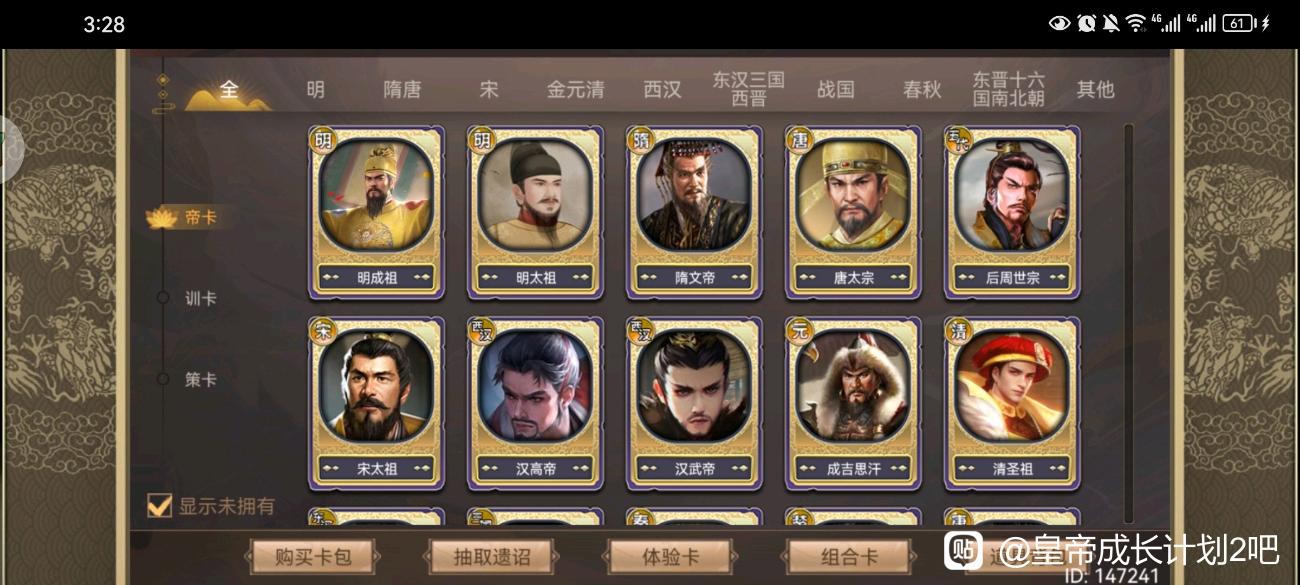The width and height of the screenshot is (1300, 585).
Task: Show the 战国 tab
Action: click(x=835, y=89)
